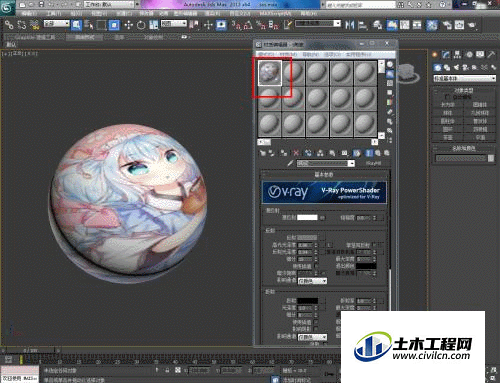Open the selection filter dropdown
500x383 pixels.
pyautogui.click(x=57, y=24)
